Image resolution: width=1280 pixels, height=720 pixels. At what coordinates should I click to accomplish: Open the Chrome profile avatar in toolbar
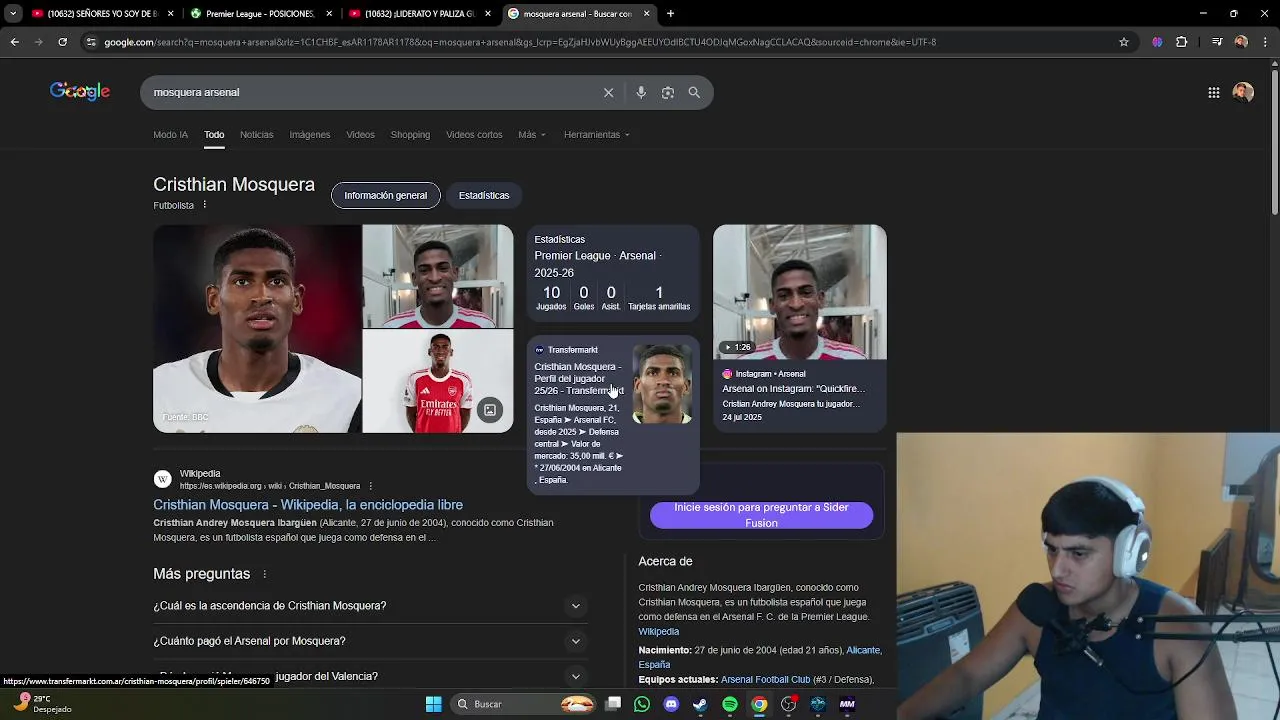pyautogui.click(x=1241, y=42)
